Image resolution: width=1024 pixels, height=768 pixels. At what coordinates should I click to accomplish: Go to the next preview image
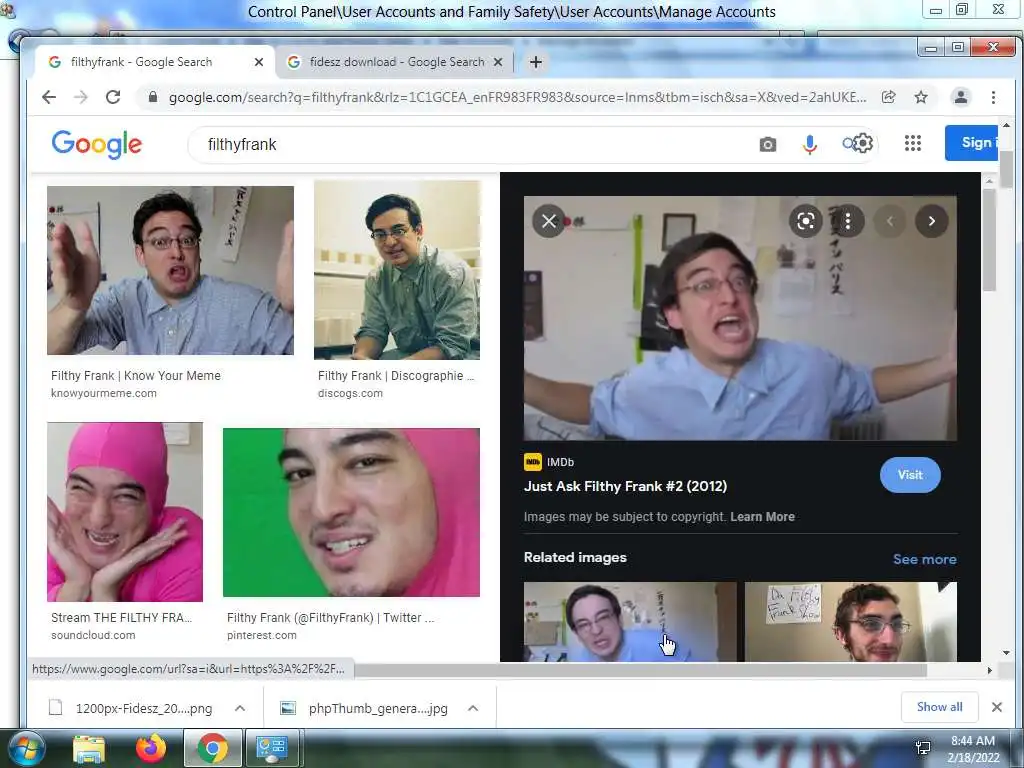[x=932, y=221]
